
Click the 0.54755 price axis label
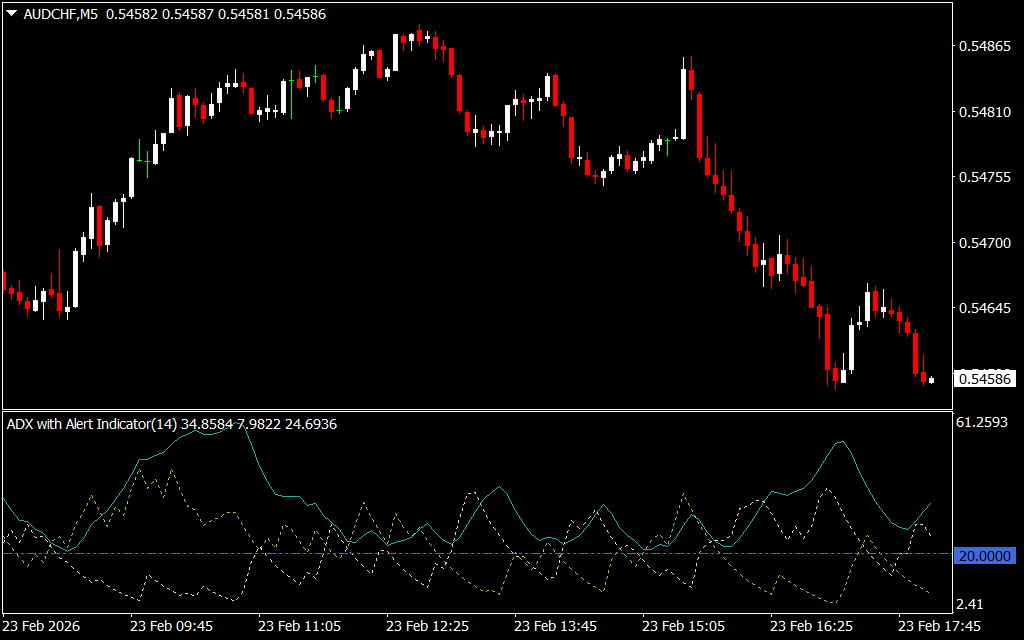[x=984, y=177]
